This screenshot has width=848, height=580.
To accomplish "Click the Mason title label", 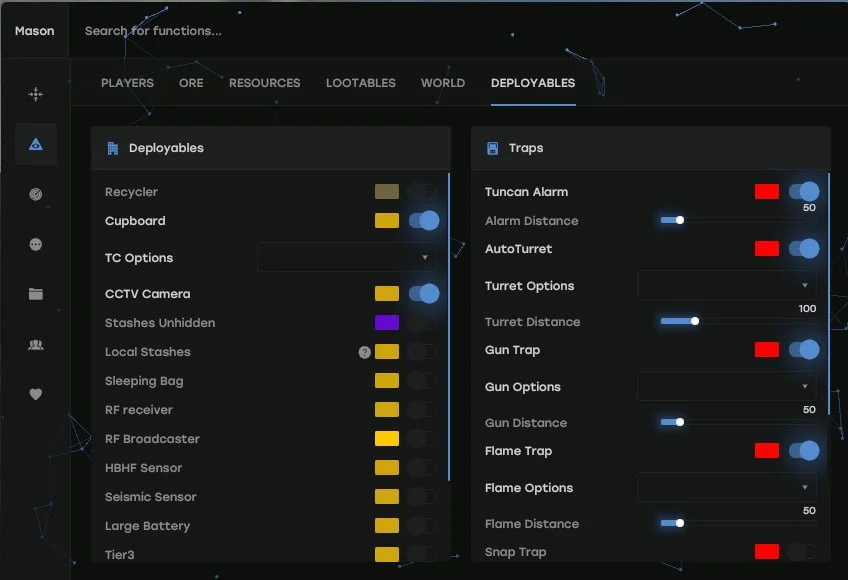I will coord(35,31).
